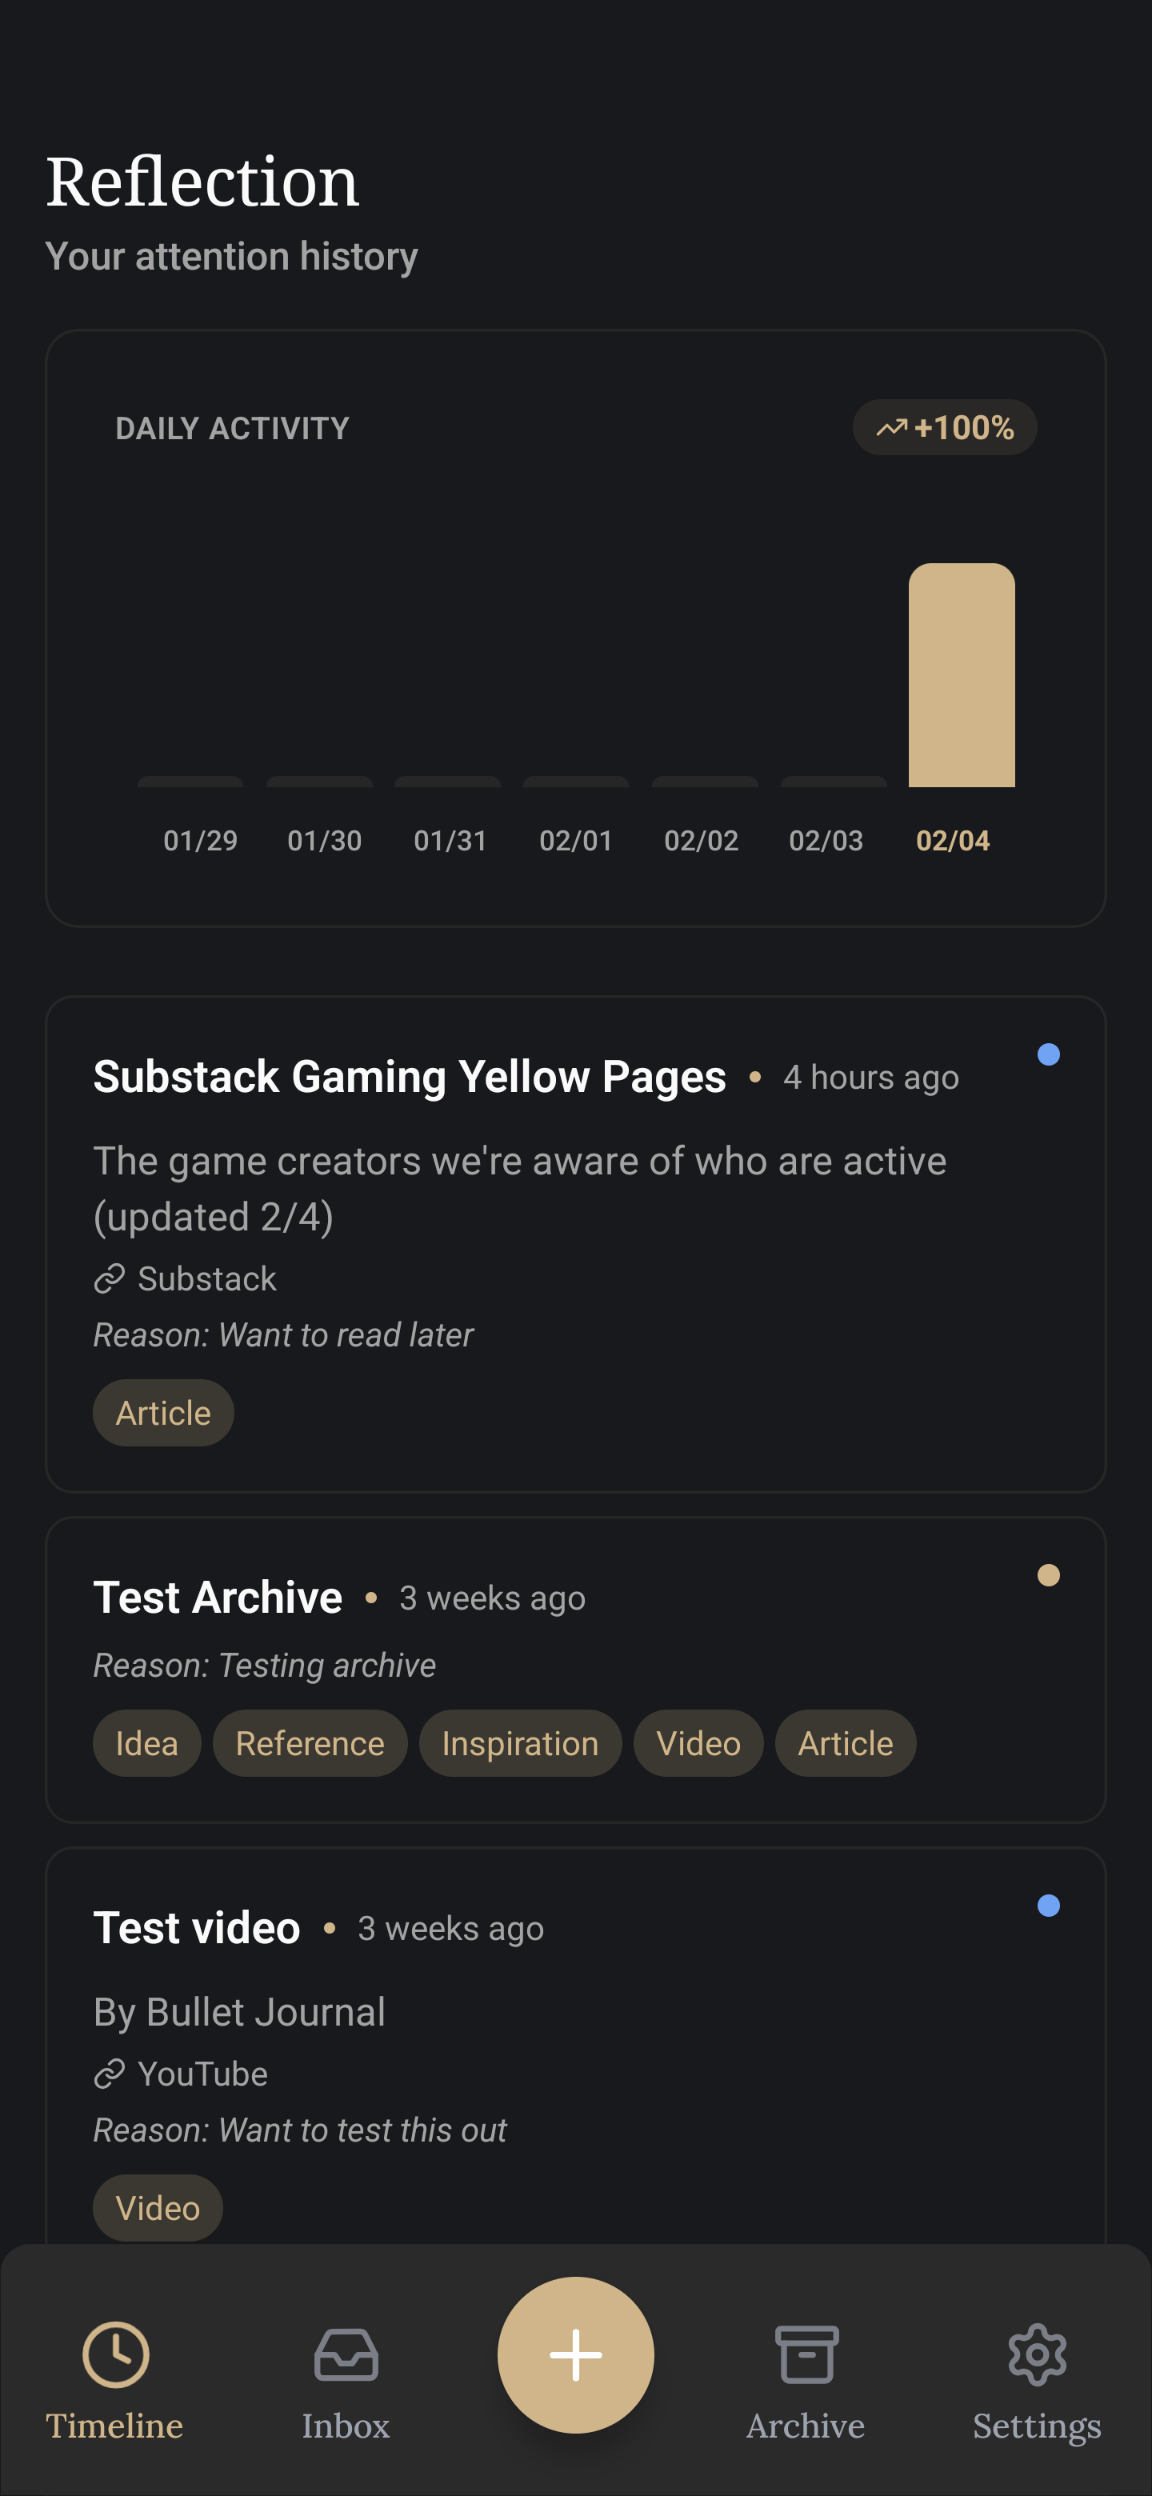Select the 01/29 date on chart
Image resolution: width=1152 pixels, height=2496 pixels.
[200, 841]
